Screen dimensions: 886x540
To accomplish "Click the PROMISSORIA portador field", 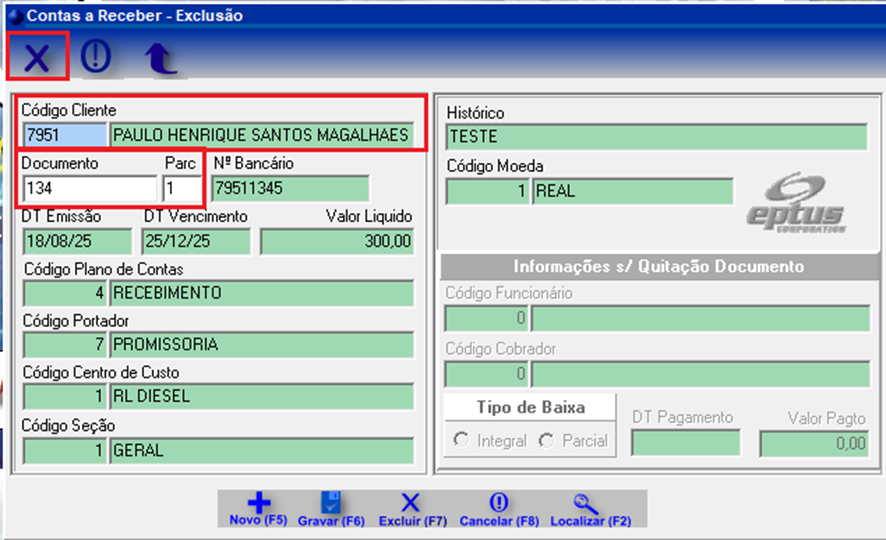I will click(x=260, y=345).
